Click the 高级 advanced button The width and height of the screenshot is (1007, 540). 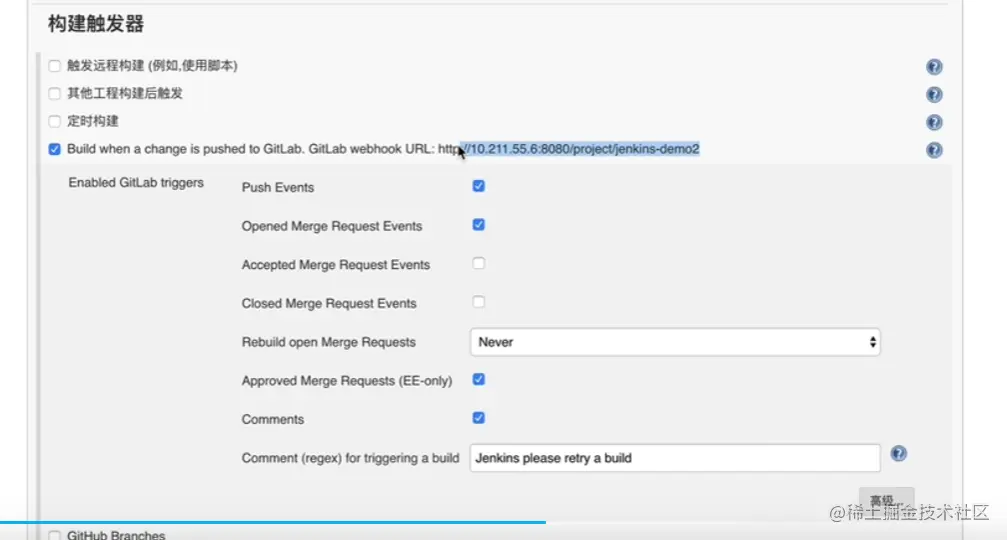tap(886, 499)
